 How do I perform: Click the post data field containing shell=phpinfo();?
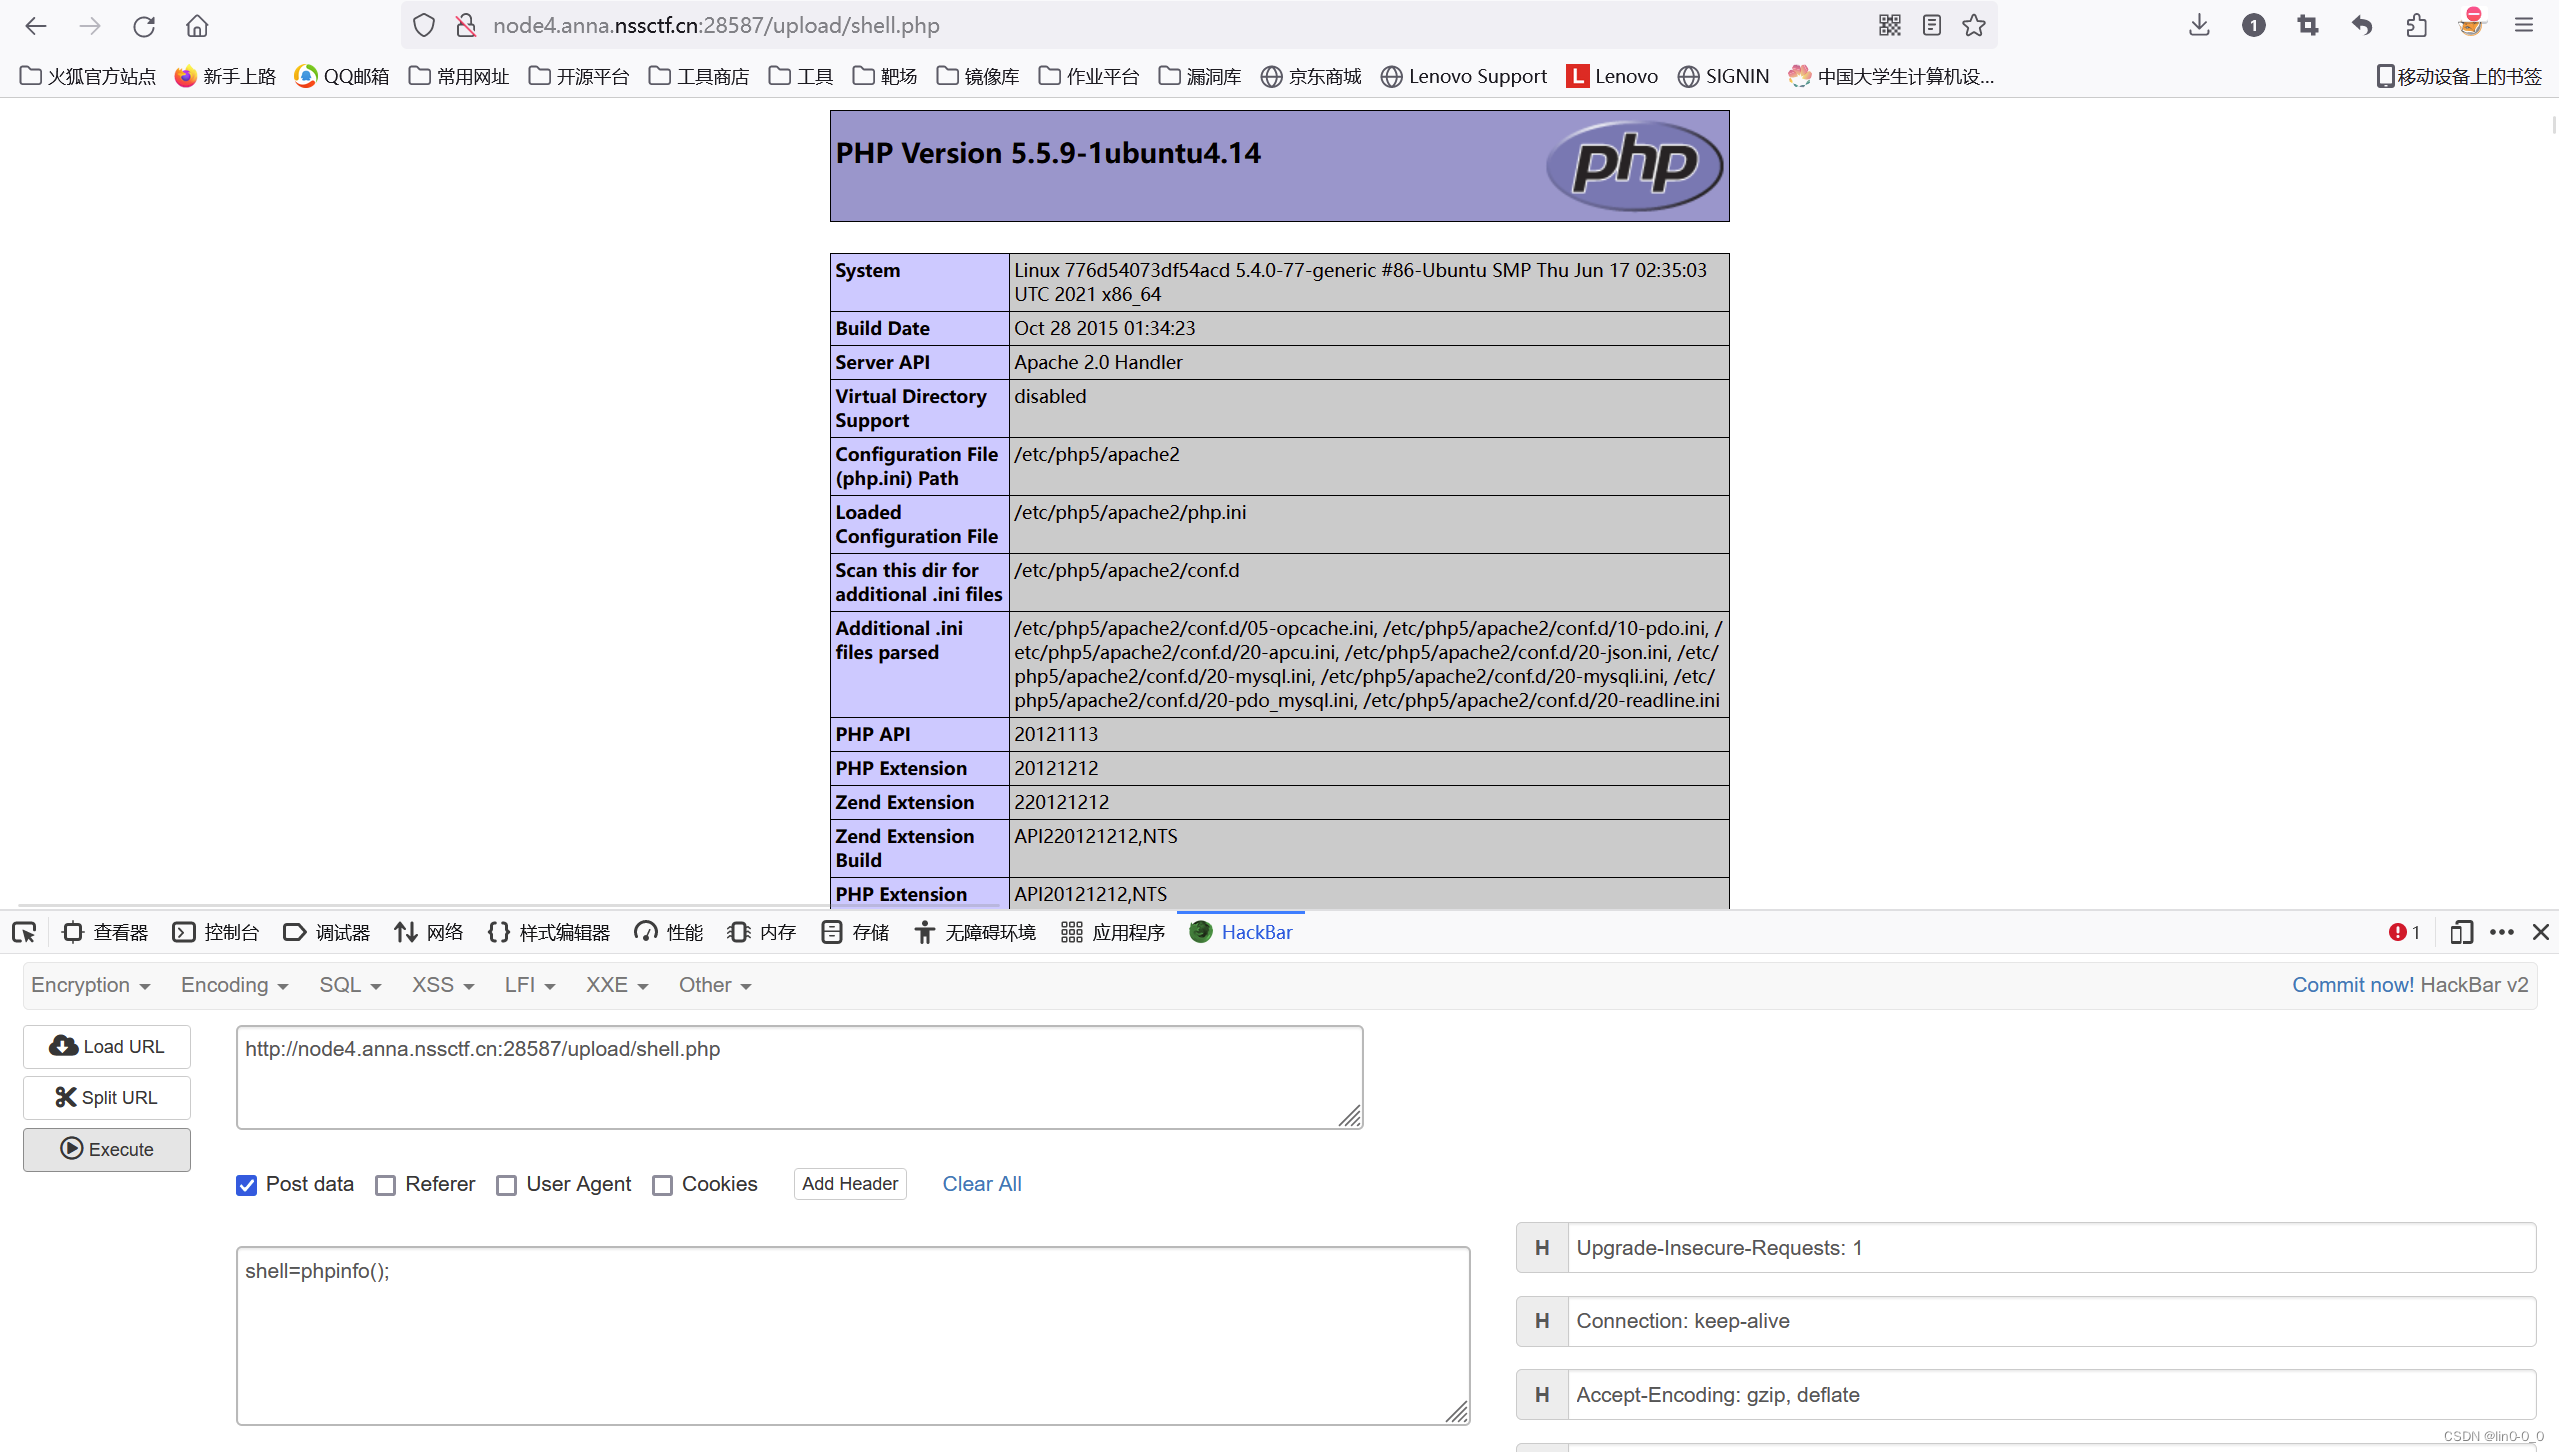click(852, 1335)
